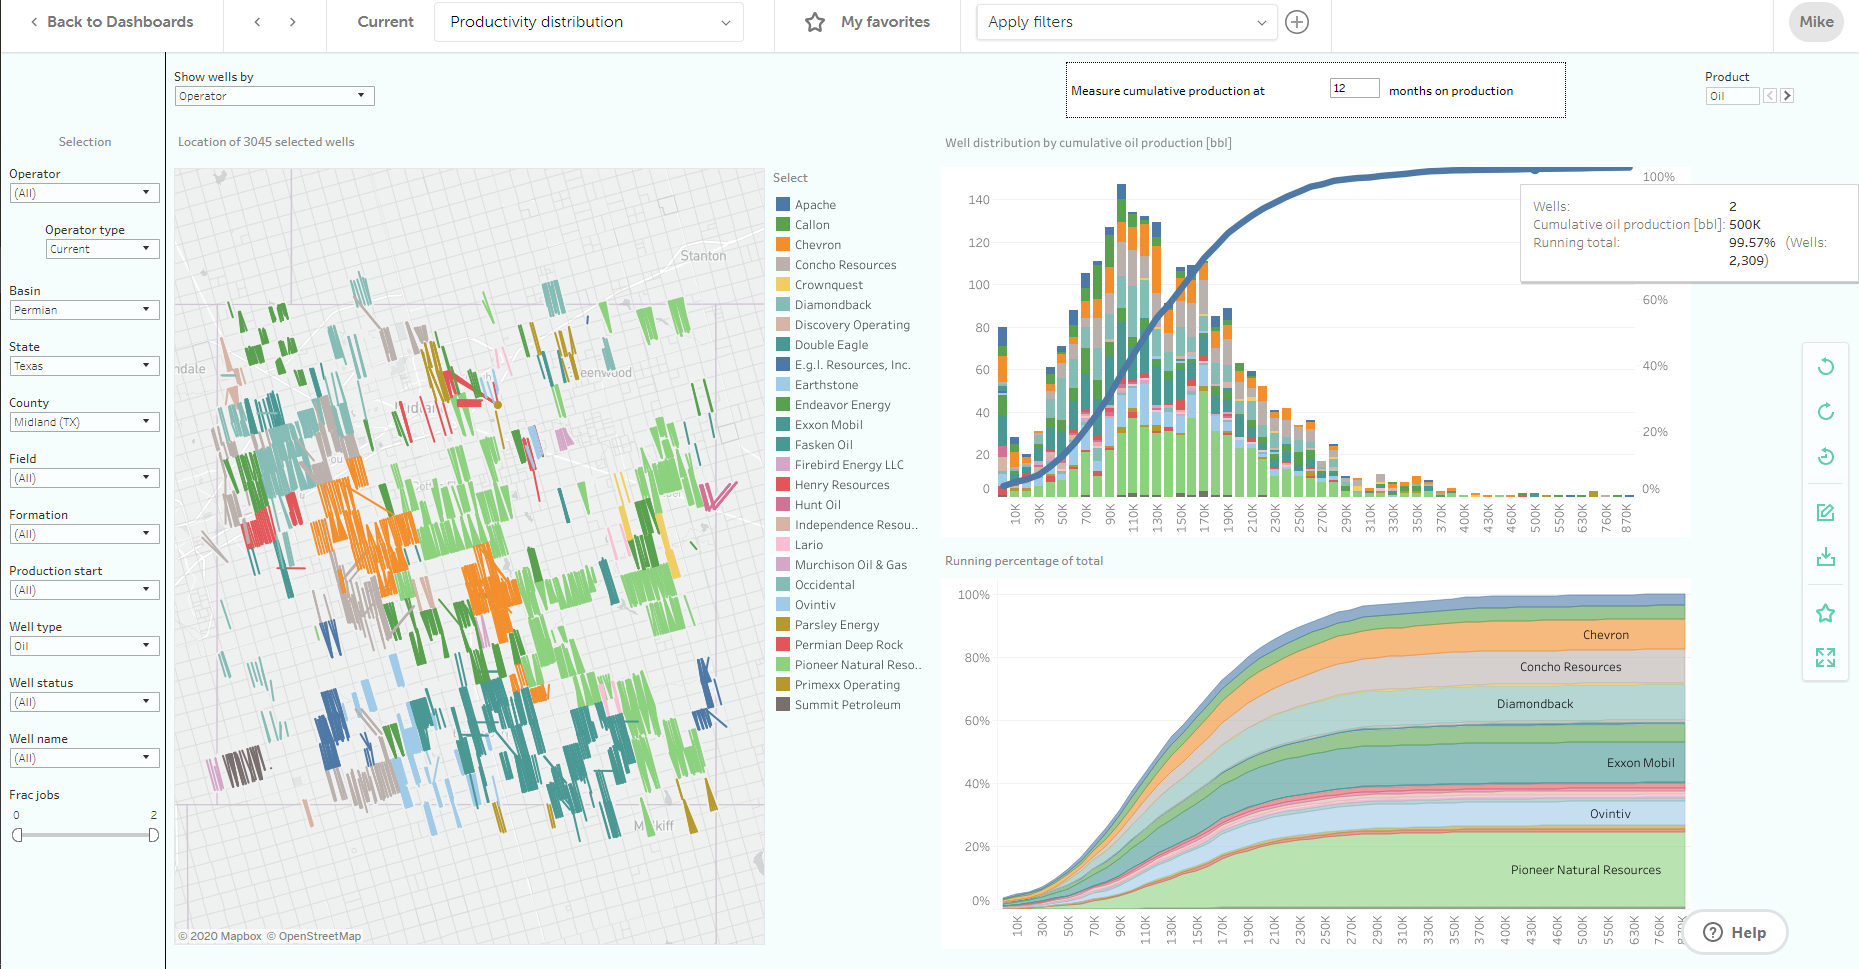Click the undo arrow in the right toolbar

click(1825, 366)
